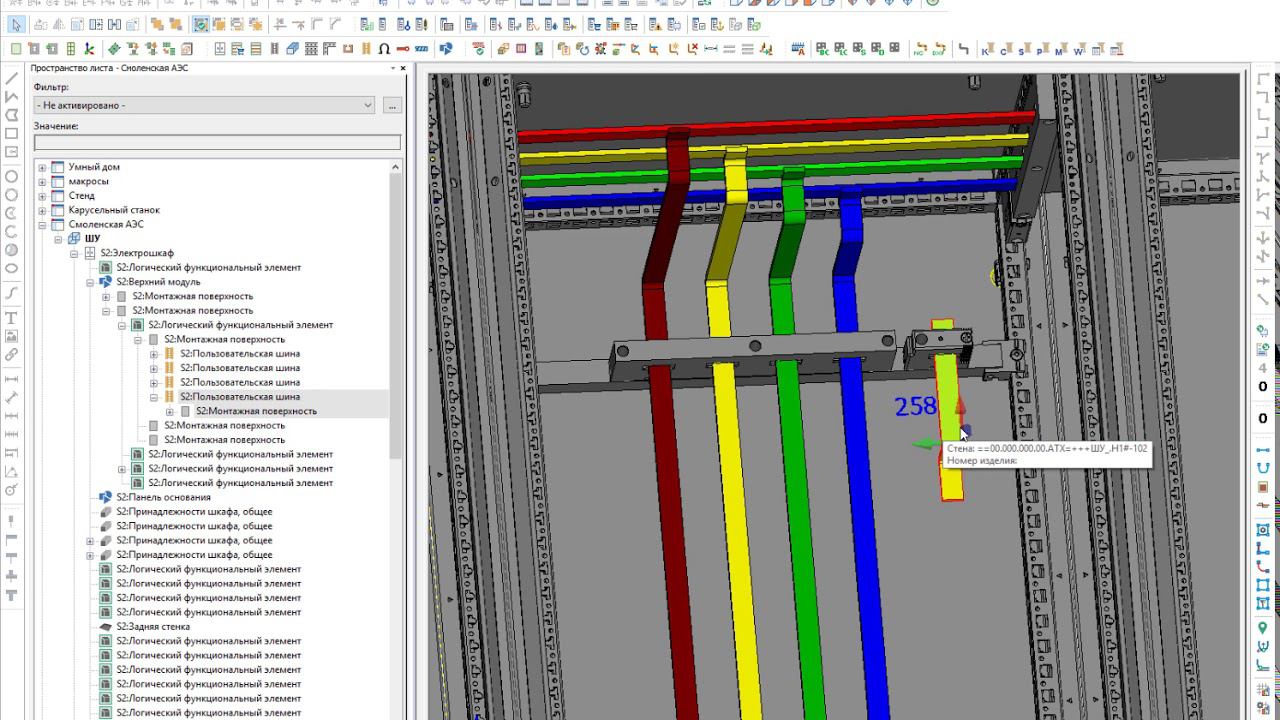Select 'S2:Панель основания' in the tree
The height and width of the screenshot is (720, 1280).
coord(163,497)
